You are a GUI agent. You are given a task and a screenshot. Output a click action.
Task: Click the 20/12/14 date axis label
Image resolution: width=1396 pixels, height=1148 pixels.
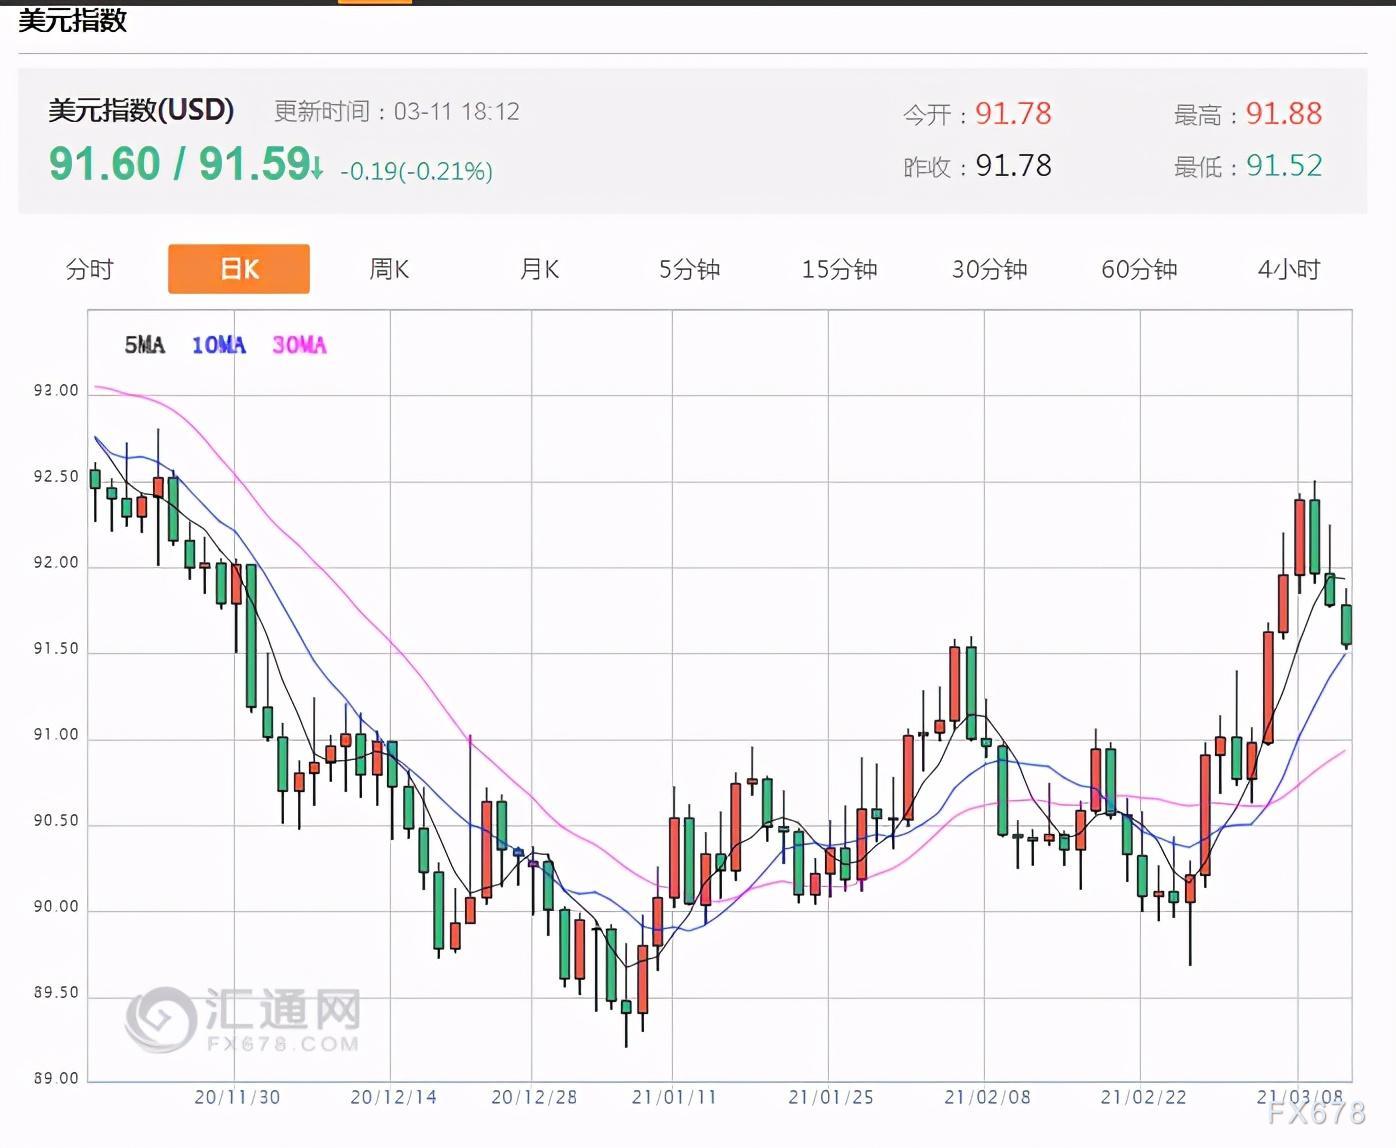[x=393, y=1097]
